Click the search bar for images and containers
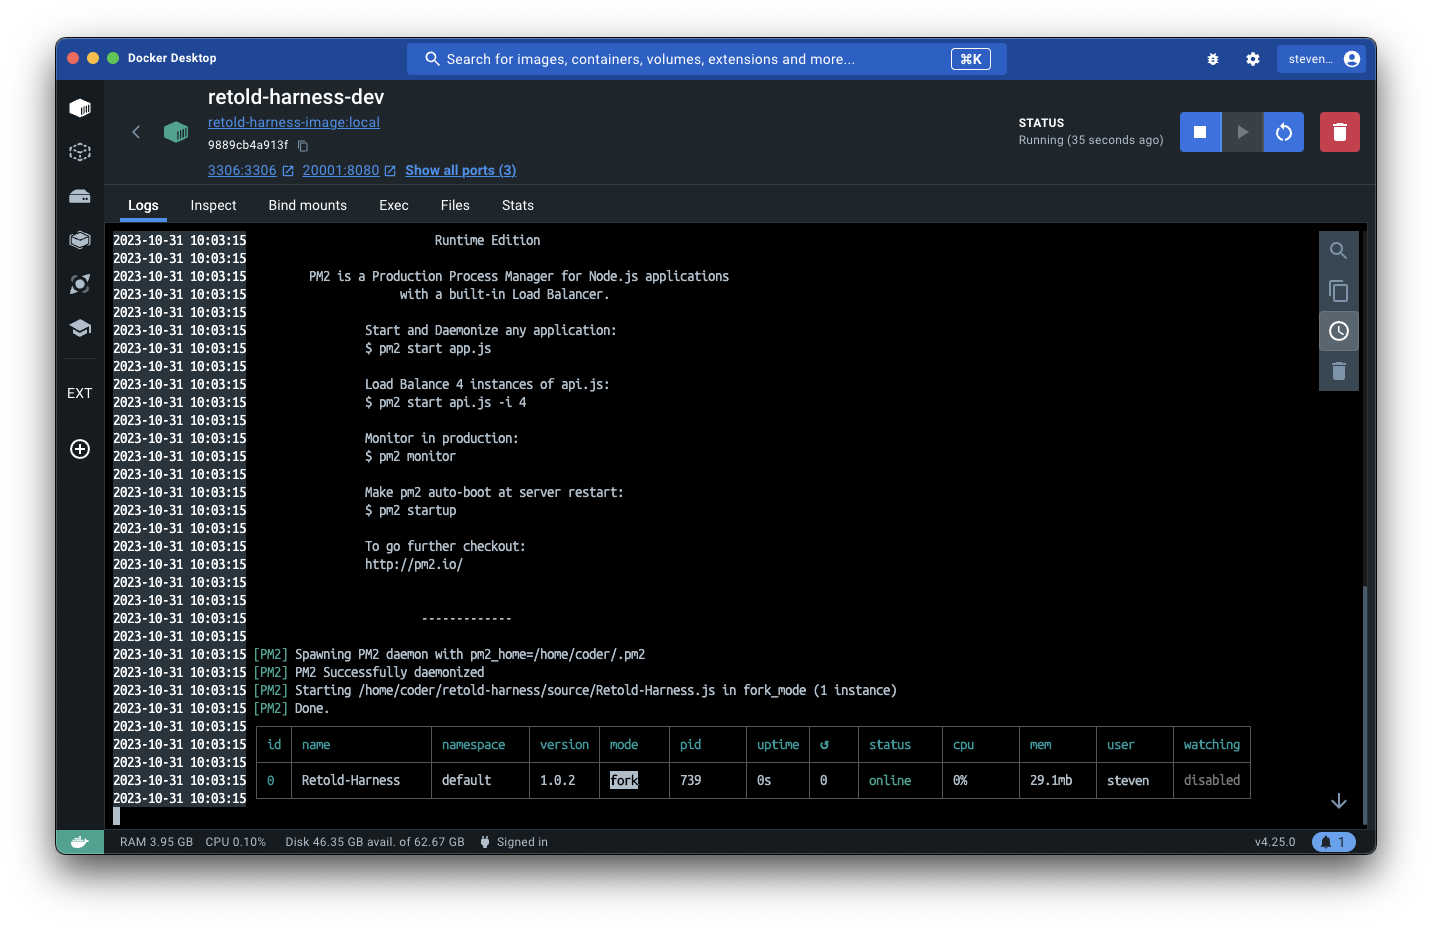 [706, 59]
